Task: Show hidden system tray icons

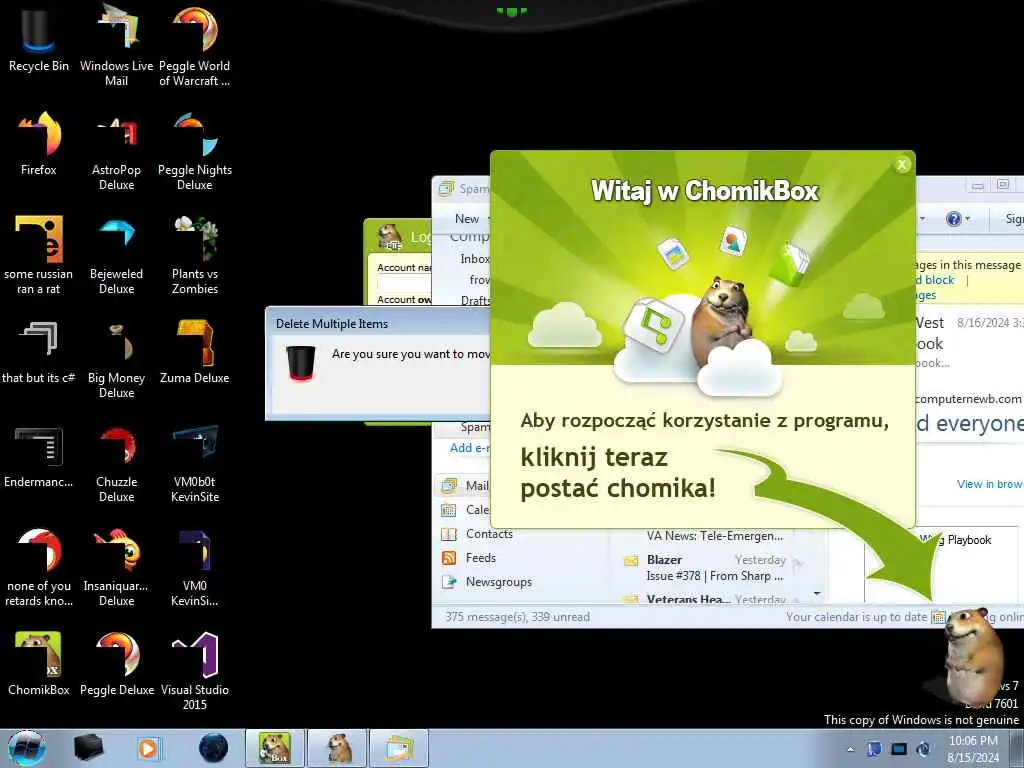Action: (x=850, y=749)
